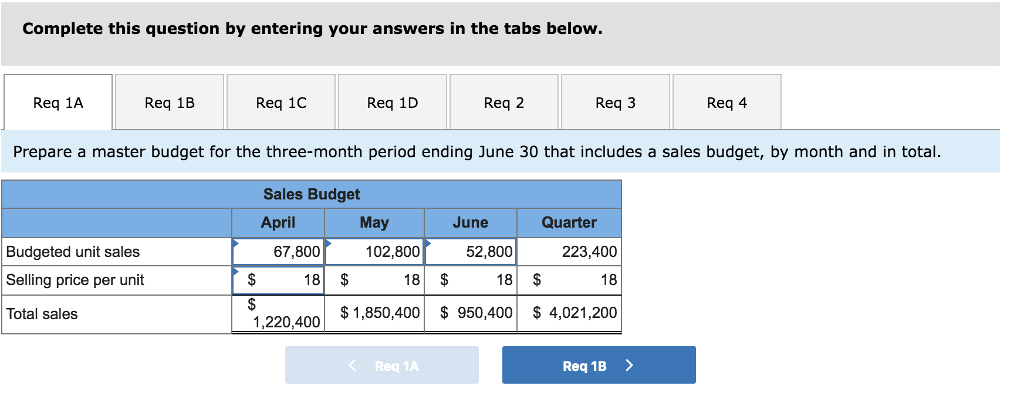Switch to the Req 3 tab
The image size is (1024, 413).
pos(615,102)
